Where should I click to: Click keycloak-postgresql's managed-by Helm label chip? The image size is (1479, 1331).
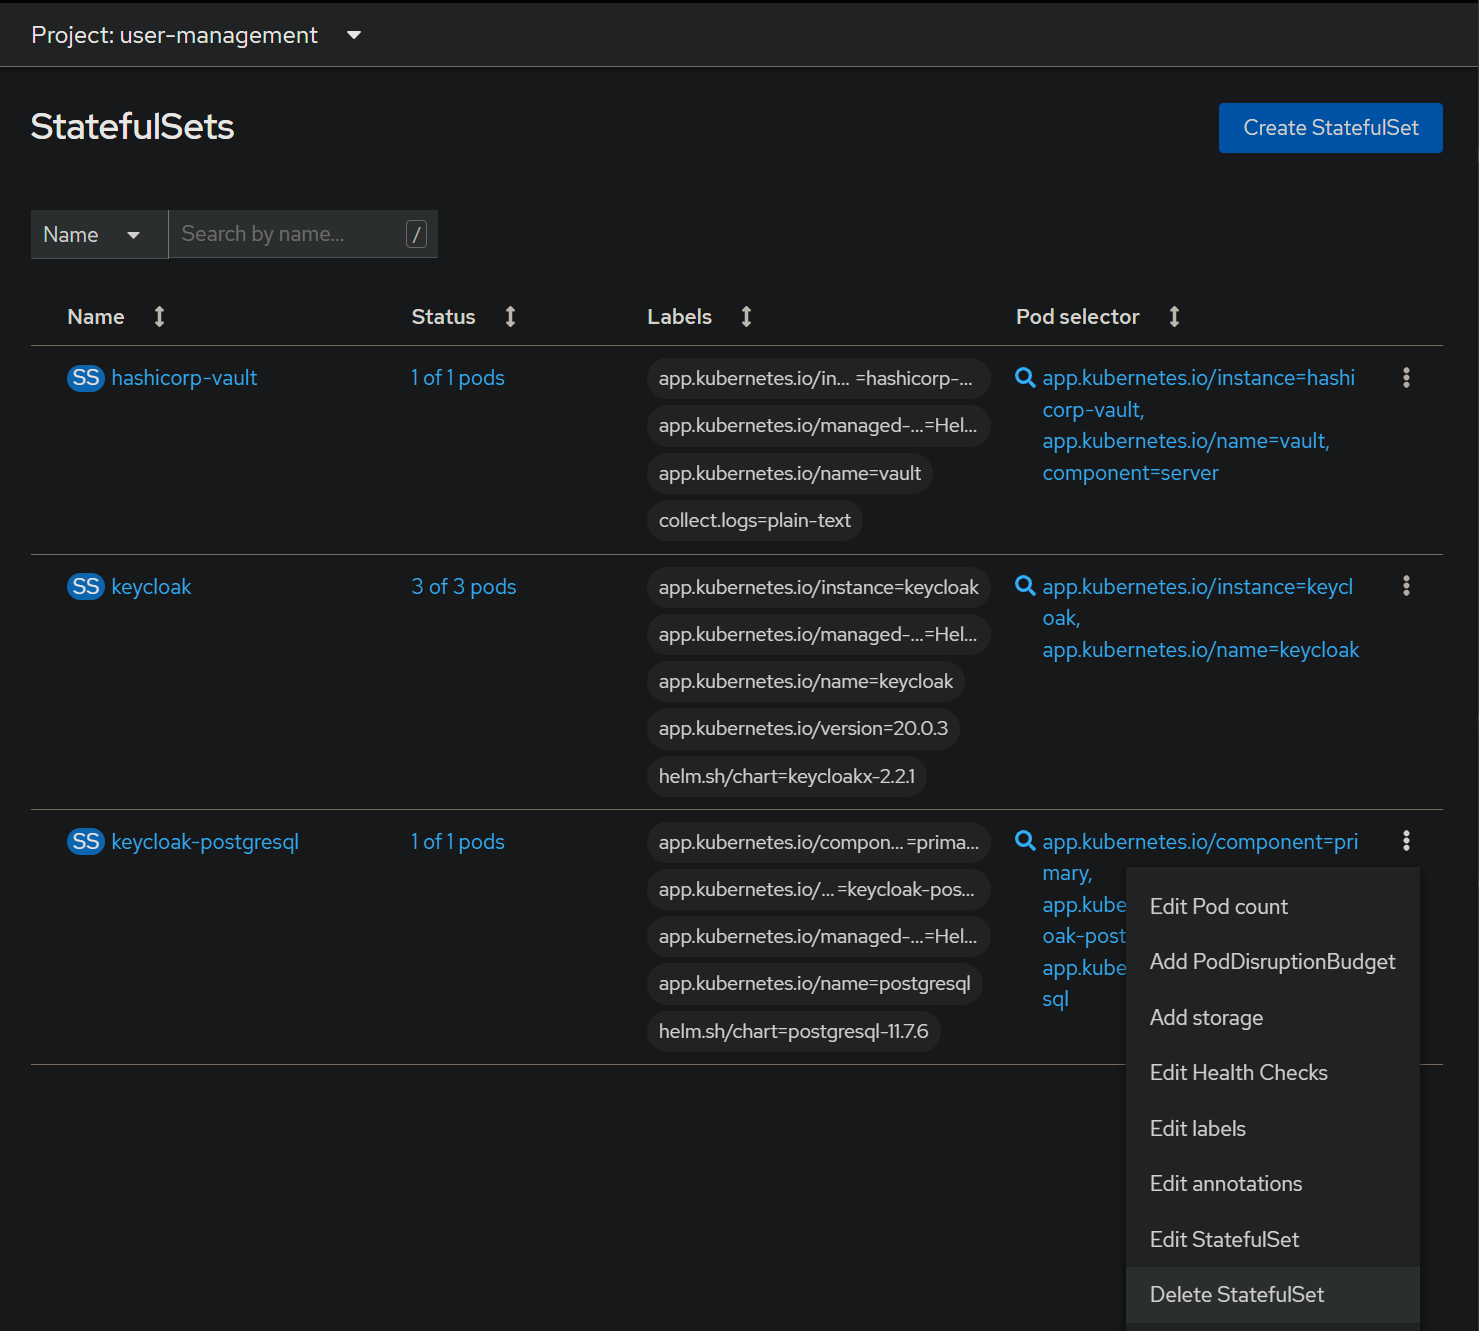pyautogui.click(x=819, y=937)
